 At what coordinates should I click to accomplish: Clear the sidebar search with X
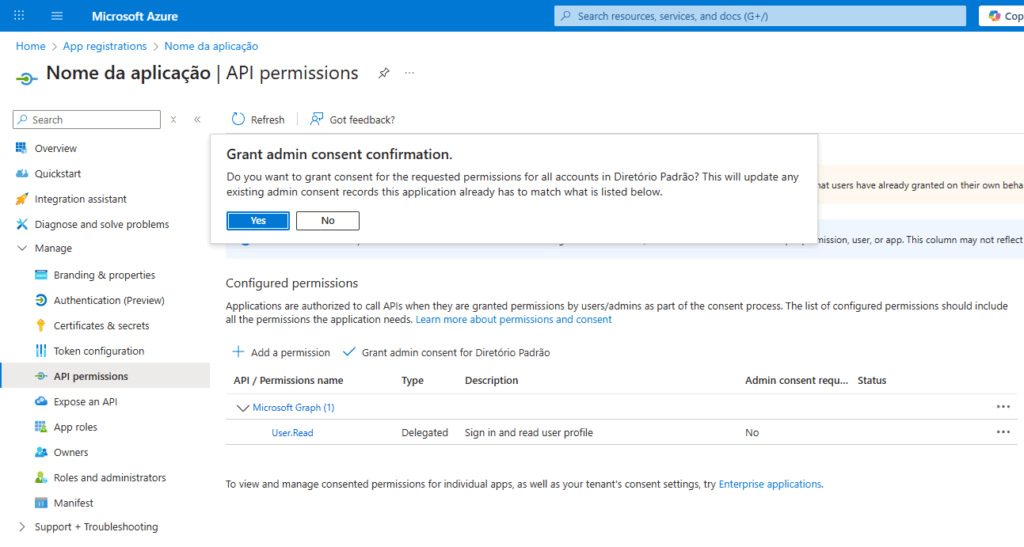(173, 119)
